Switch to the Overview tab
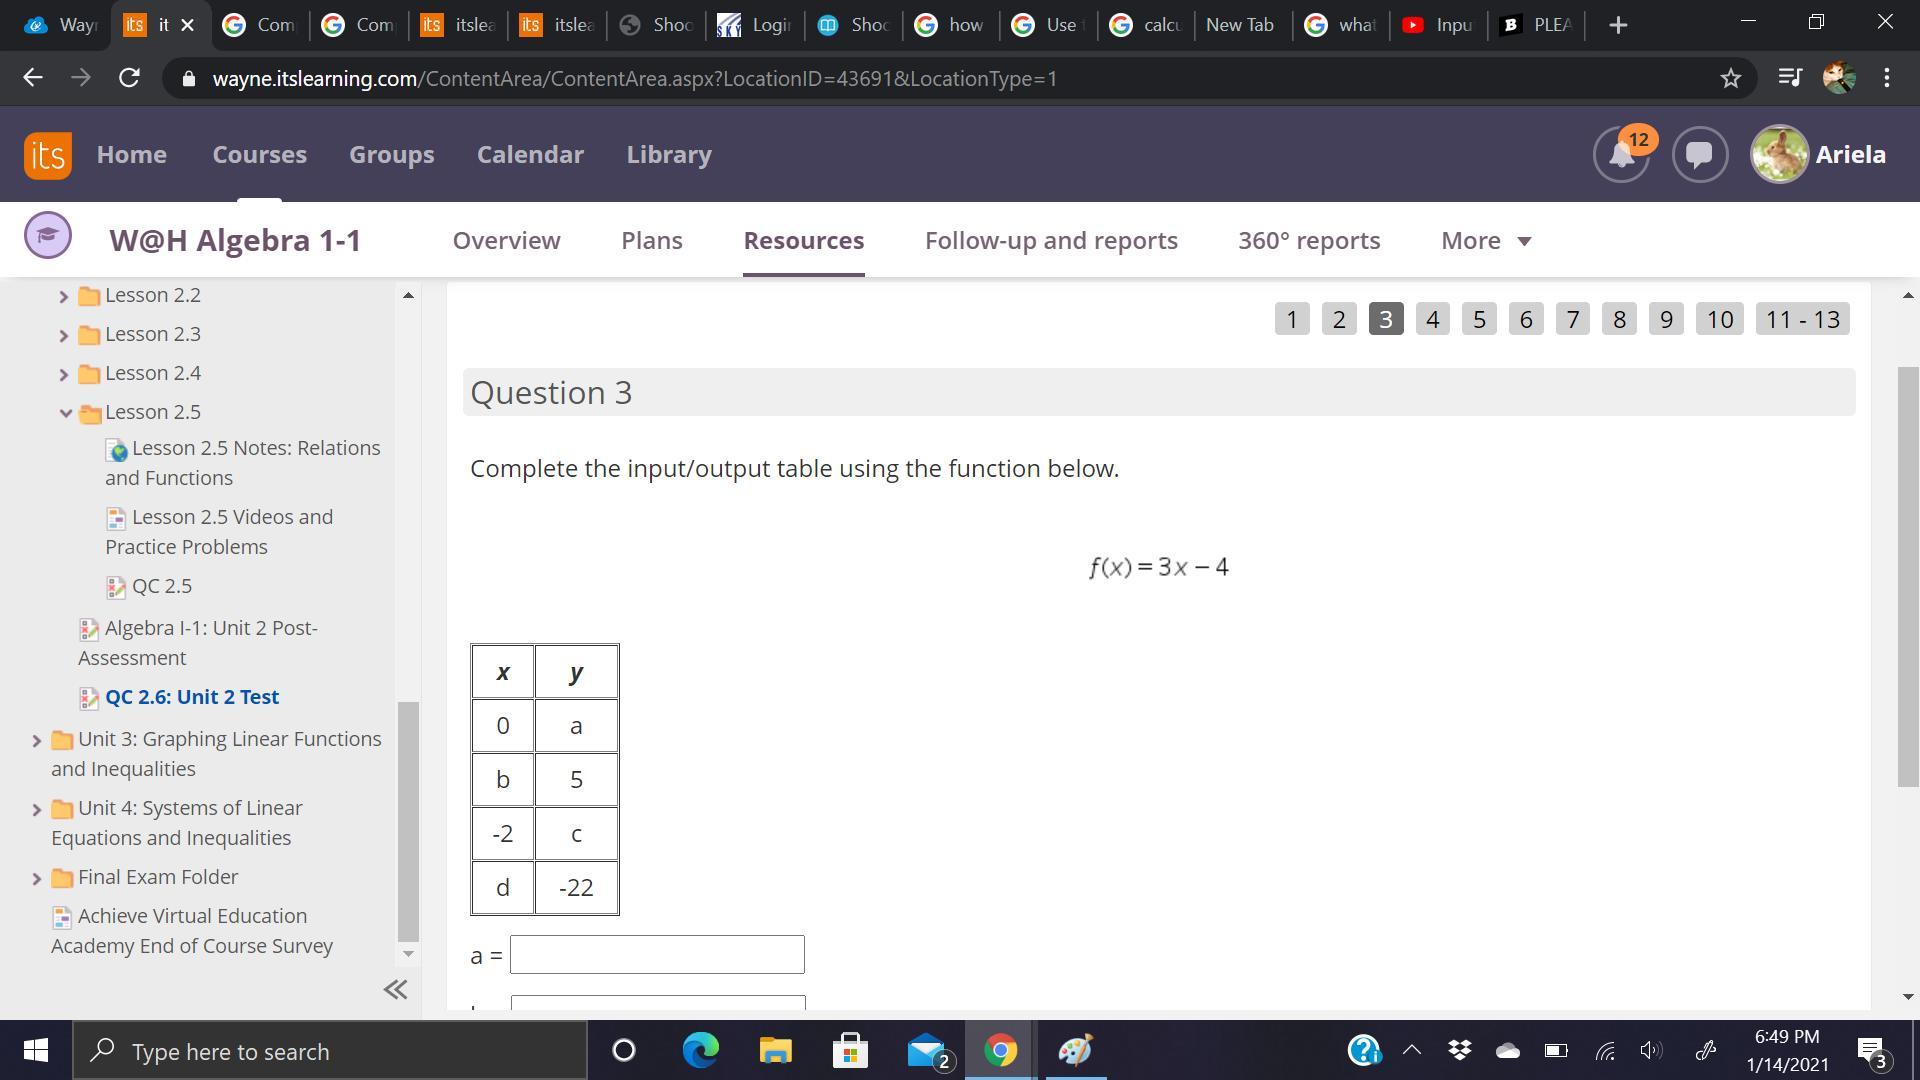This screenshot has width=1920, height=1080. (506, 241)
